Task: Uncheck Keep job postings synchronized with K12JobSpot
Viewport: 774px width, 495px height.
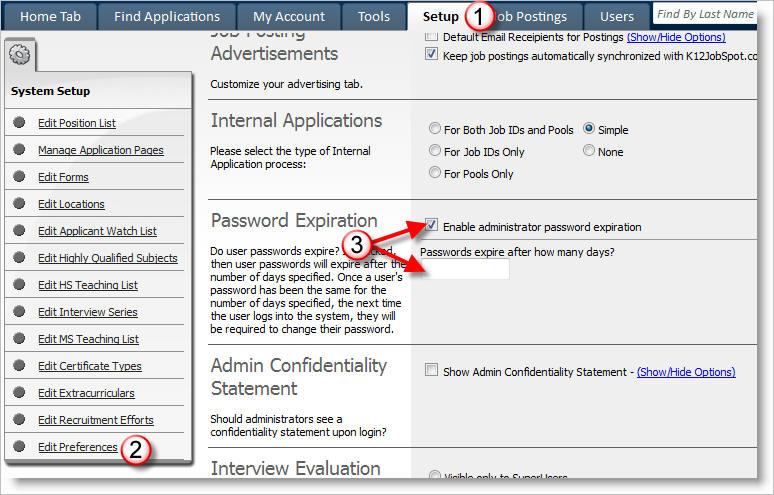Action: [431, 54]
